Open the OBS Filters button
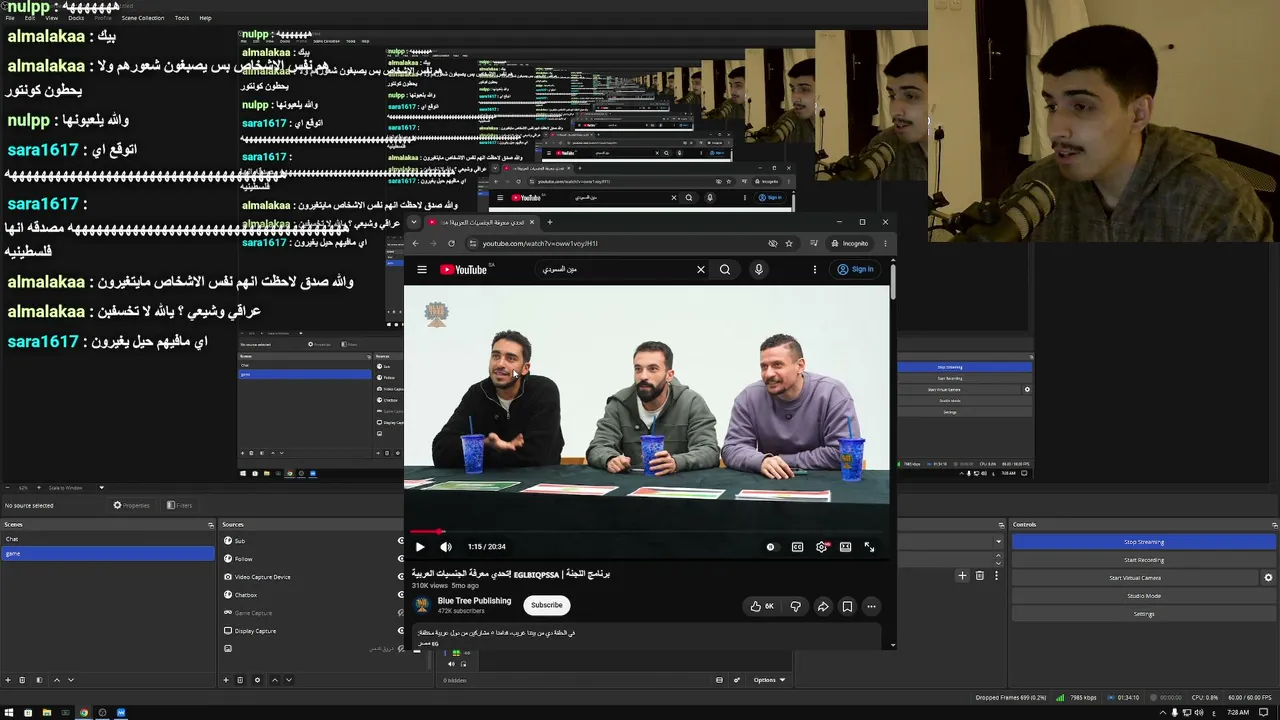 coord(179,505)
